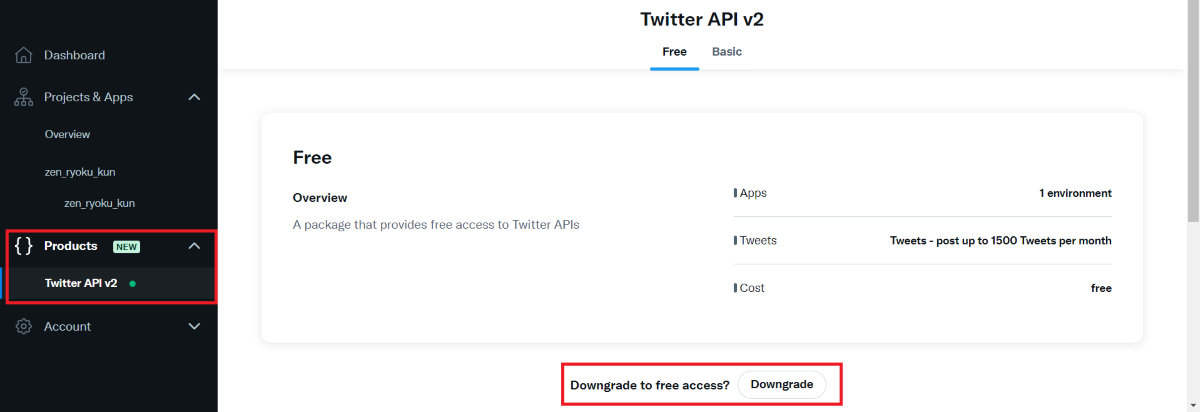Viewport: 1200px width, 412px height.
Task: Collapse the Products section chevron
Action: pyautogui.click(x=194, y=246)
